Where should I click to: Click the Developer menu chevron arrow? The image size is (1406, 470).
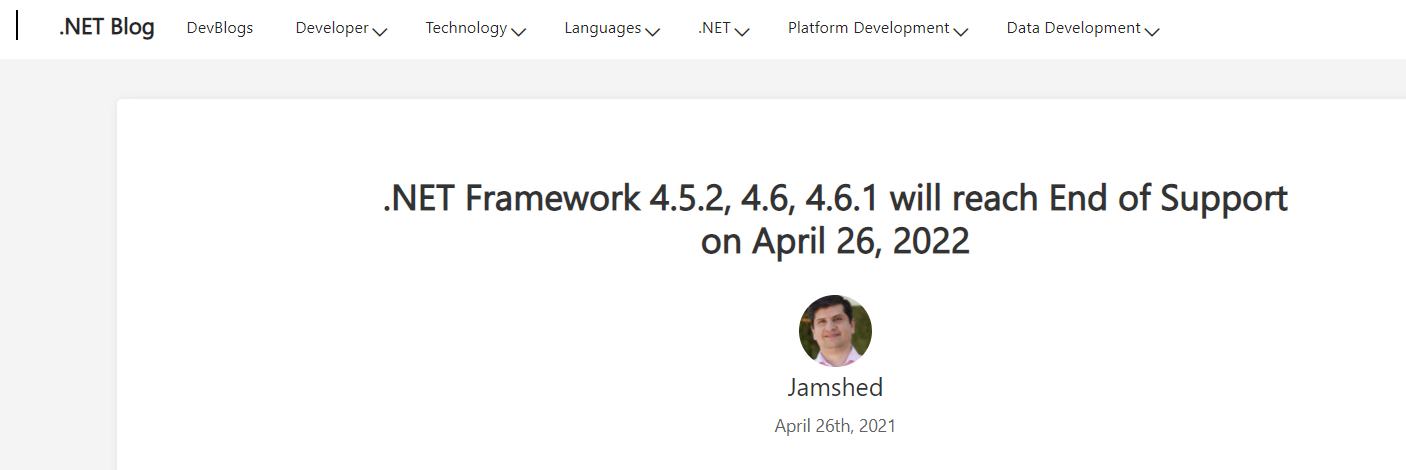380,31
